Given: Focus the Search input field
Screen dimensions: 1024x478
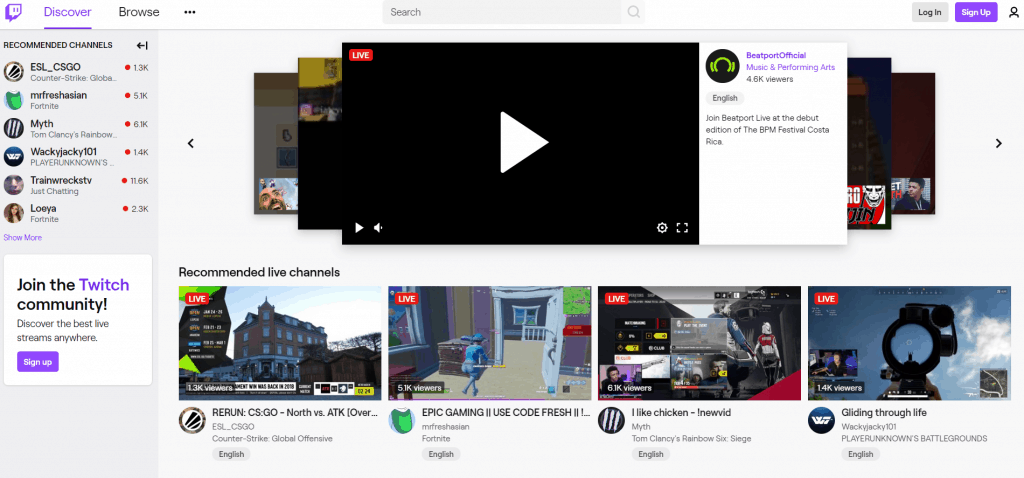Looking at the screenshot, I should click(x=502, y=12).
